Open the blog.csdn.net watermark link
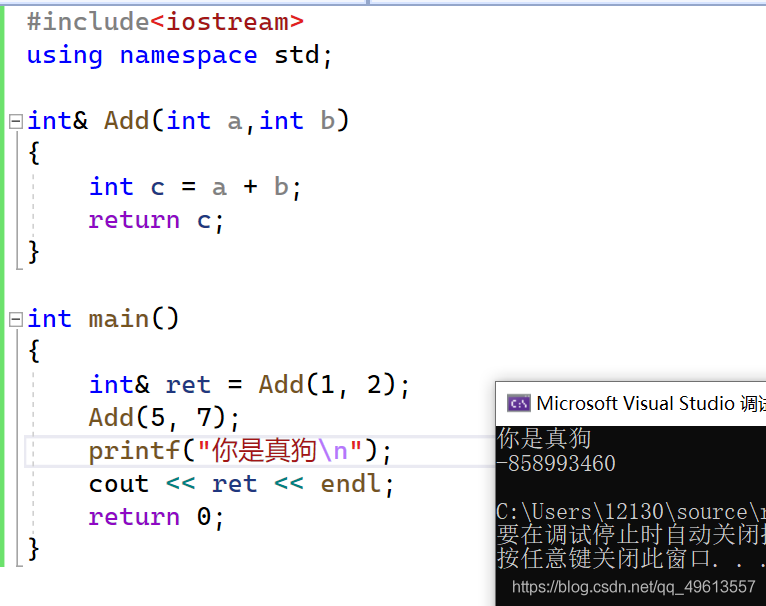Viewport: 766px width, 606px height. point(634,586)
